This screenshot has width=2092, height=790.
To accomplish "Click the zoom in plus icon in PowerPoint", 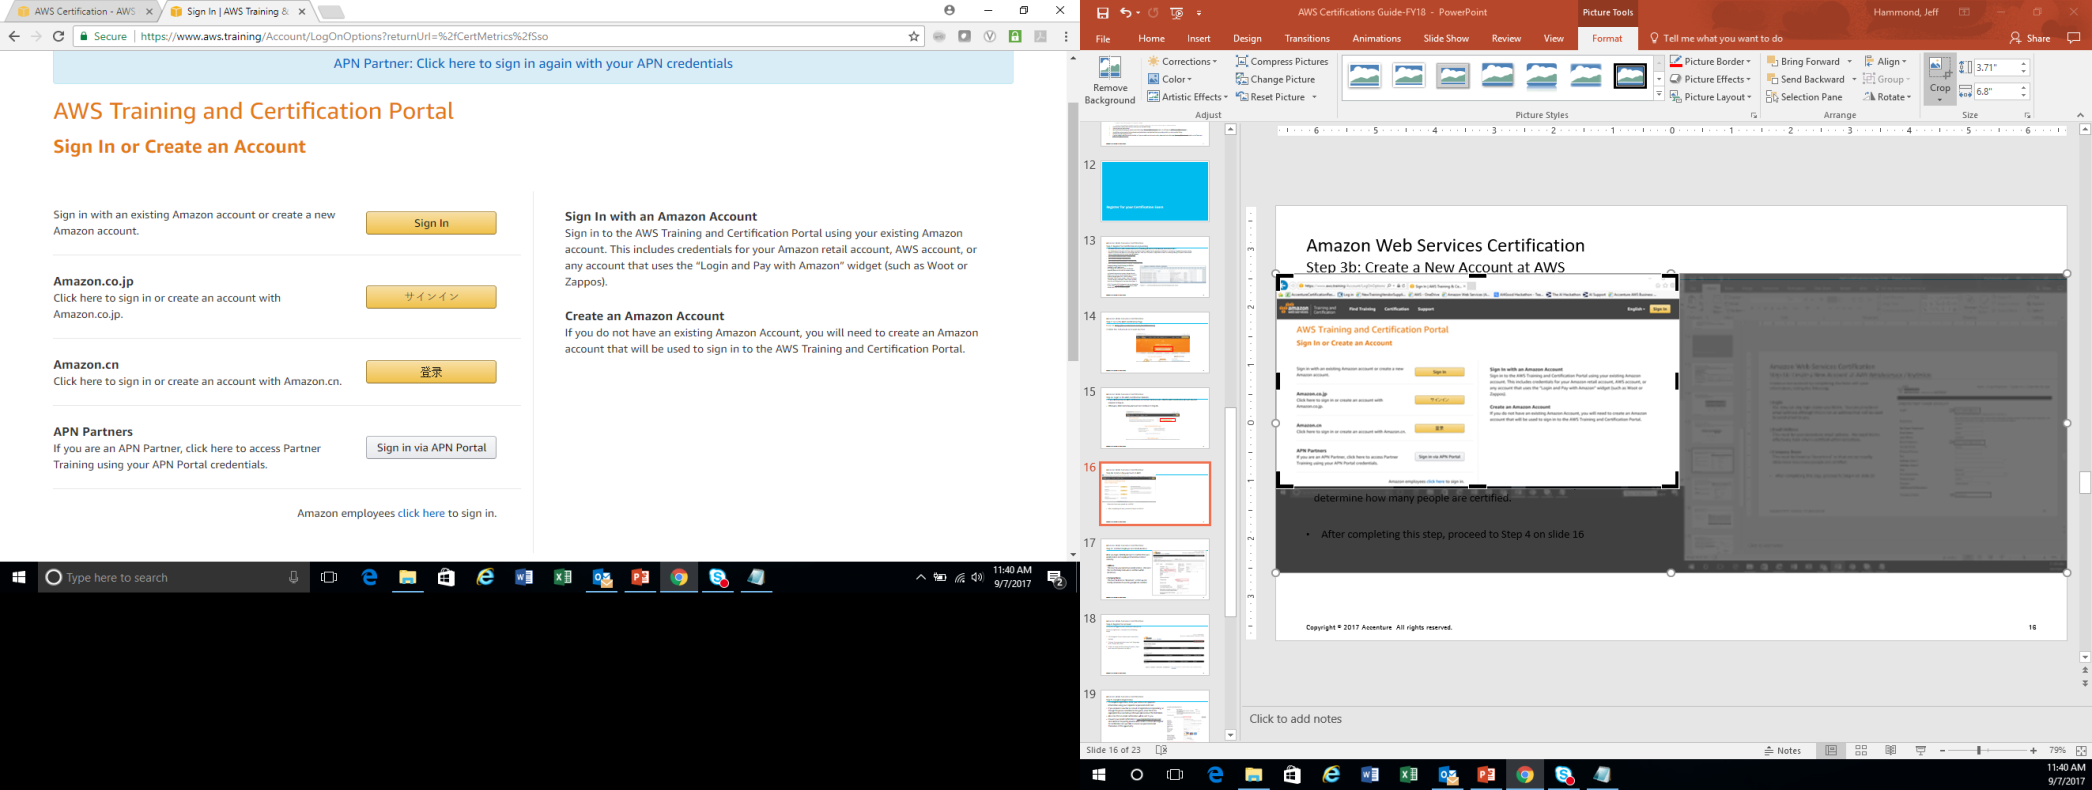I will [2033, 750].
